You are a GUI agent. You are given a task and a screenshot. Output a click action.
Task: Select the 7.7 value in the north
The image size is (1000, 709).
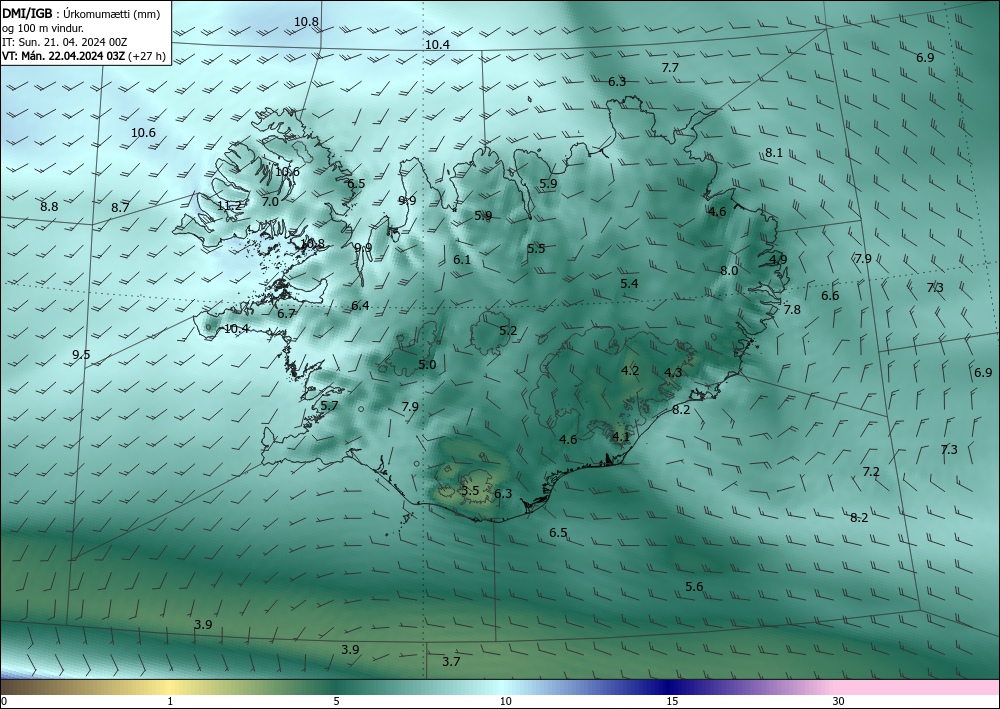pos(670,68)
